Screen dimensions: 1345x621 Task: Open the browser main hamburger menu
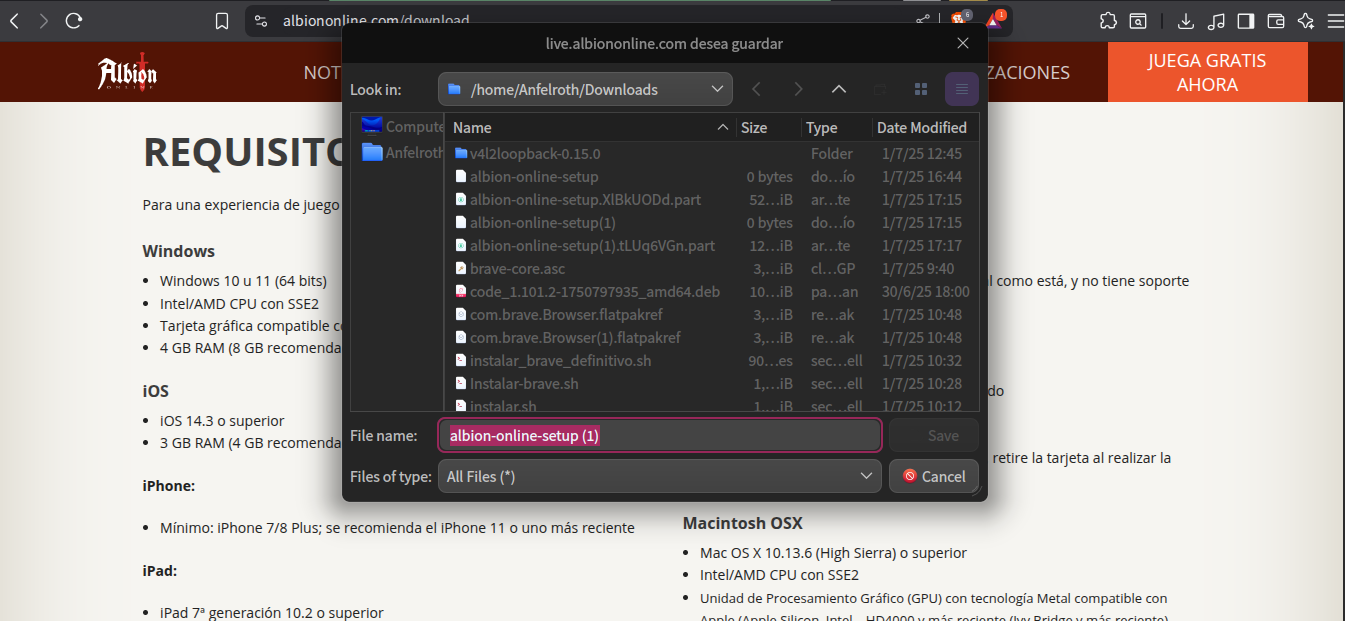click(x=1334, y=21)
